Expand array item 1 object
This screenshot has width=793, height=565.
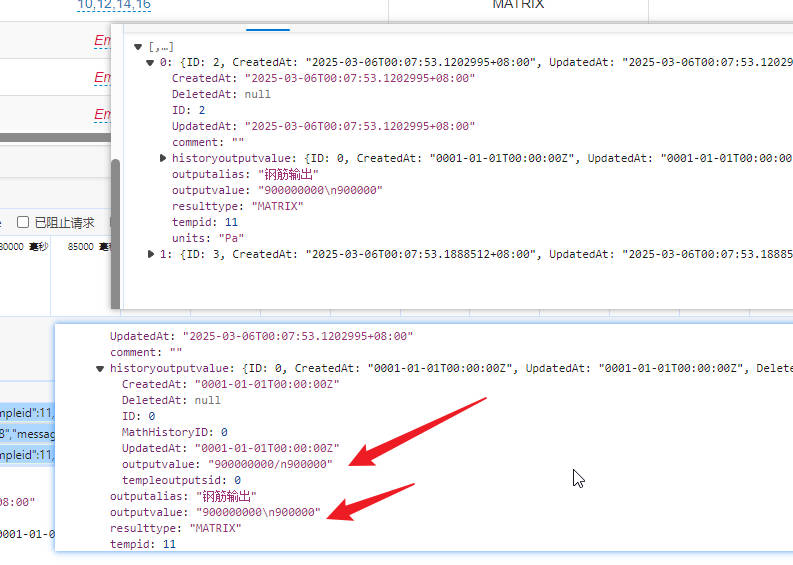[151, 254]
